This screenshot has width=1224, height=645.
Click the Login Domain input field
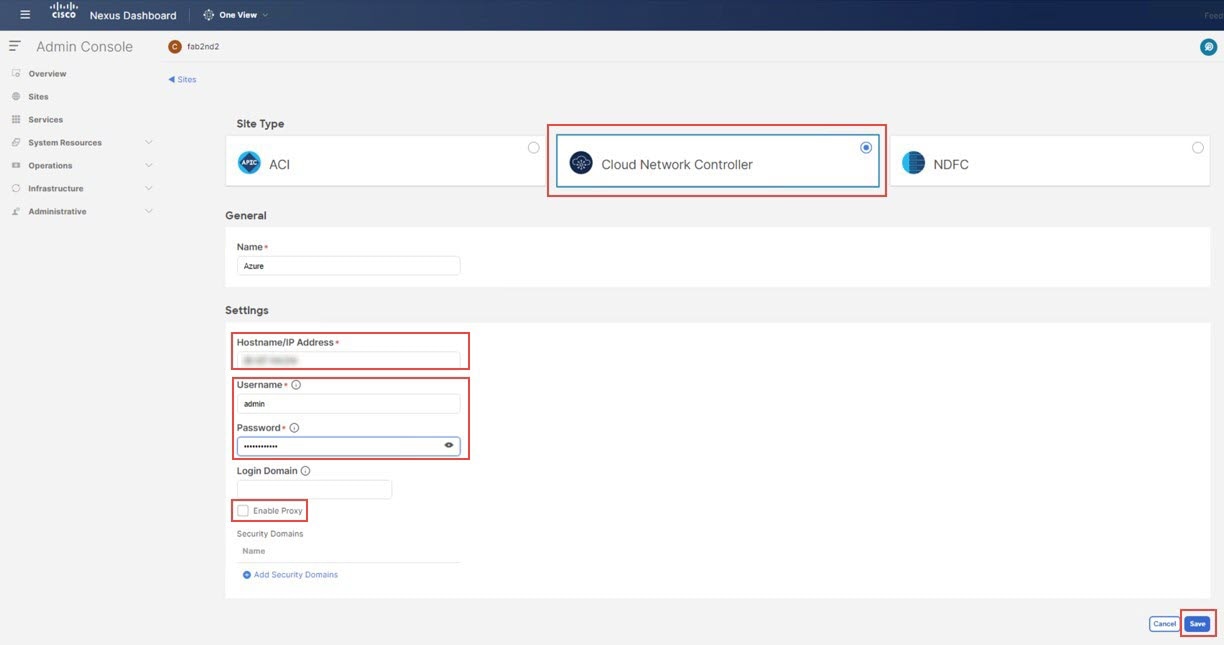314,489
